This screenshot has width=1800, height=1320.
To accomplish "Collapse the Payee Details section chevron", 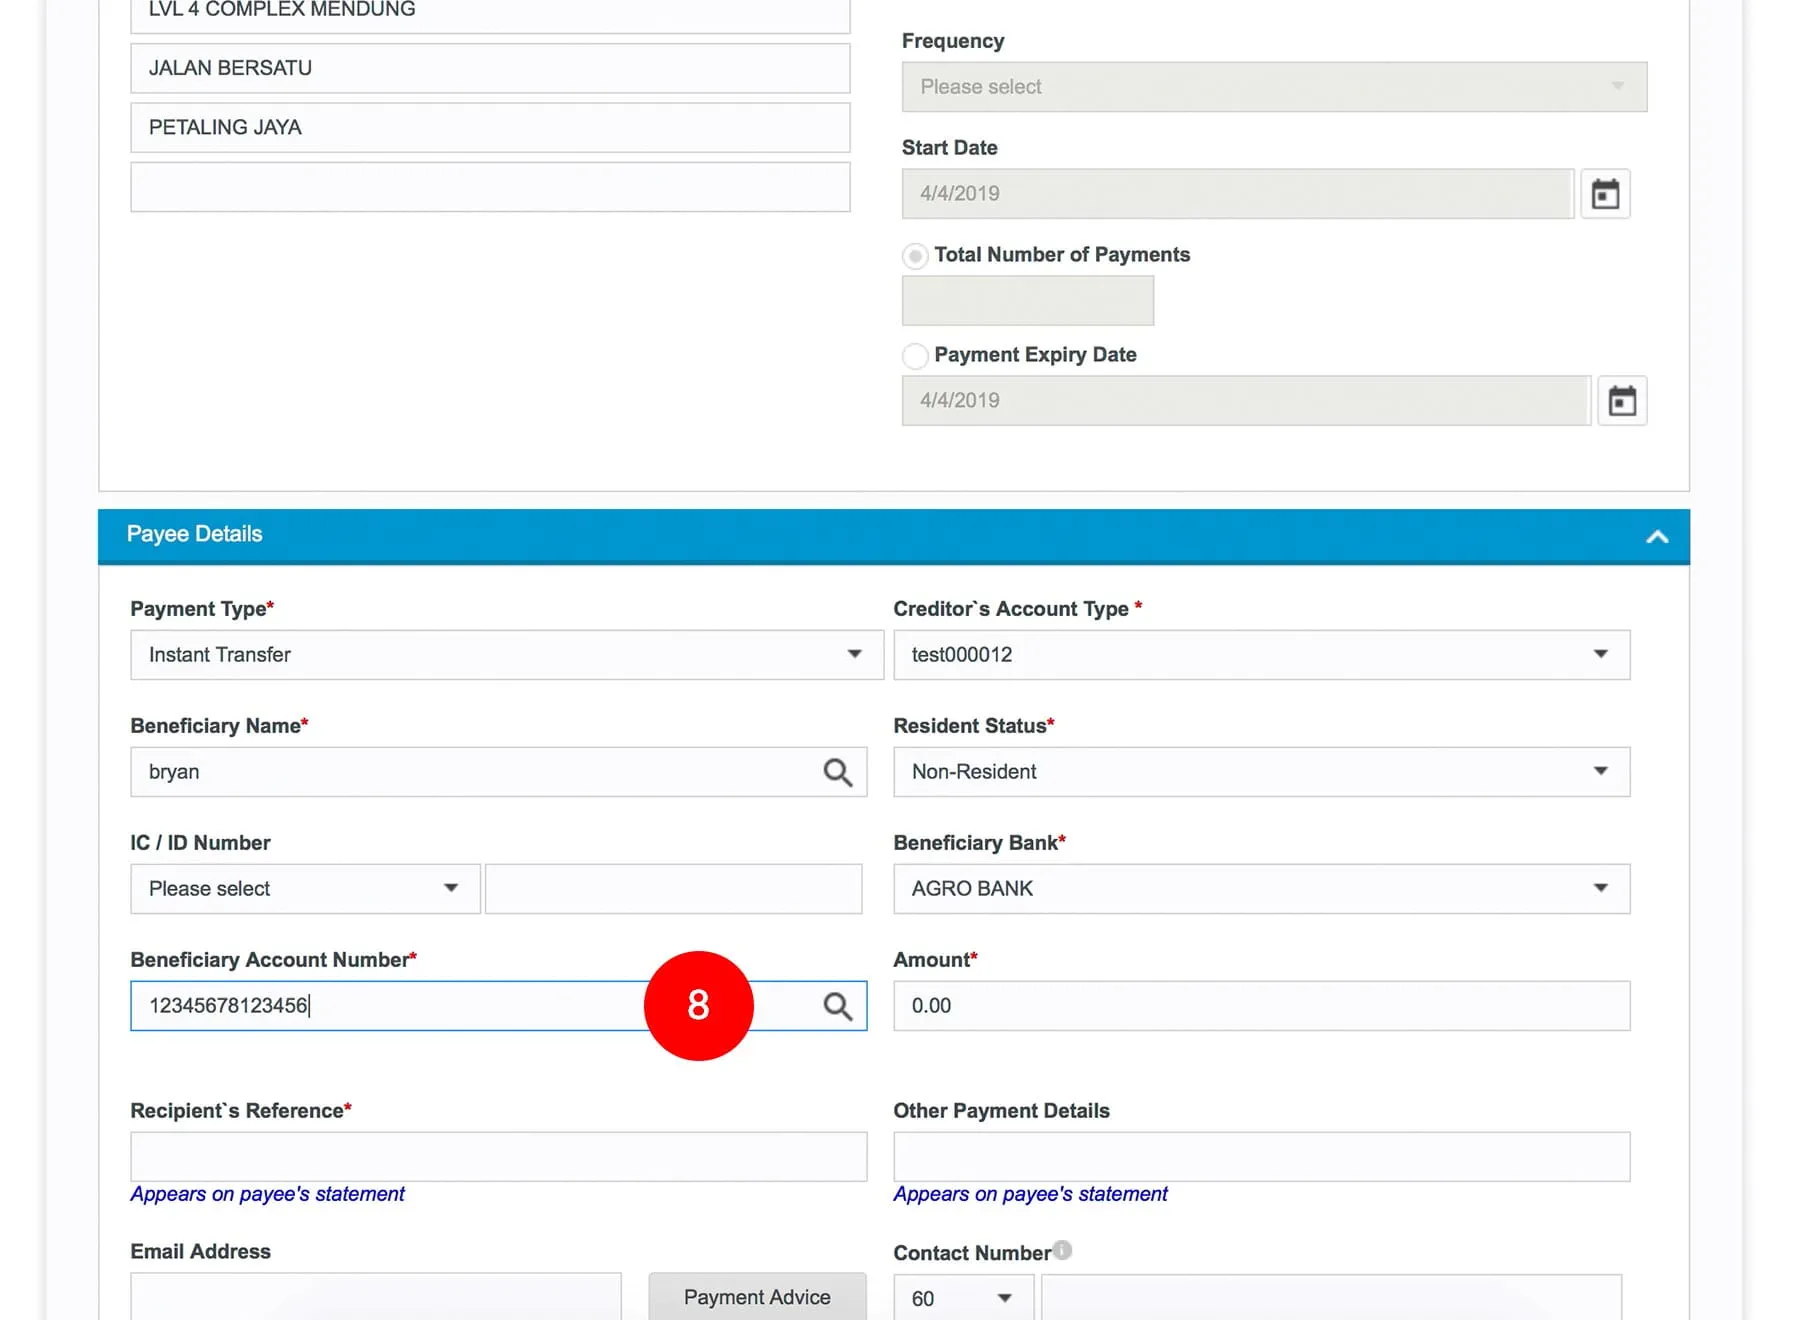I will pyautogui.click(x=1656, y=537).
